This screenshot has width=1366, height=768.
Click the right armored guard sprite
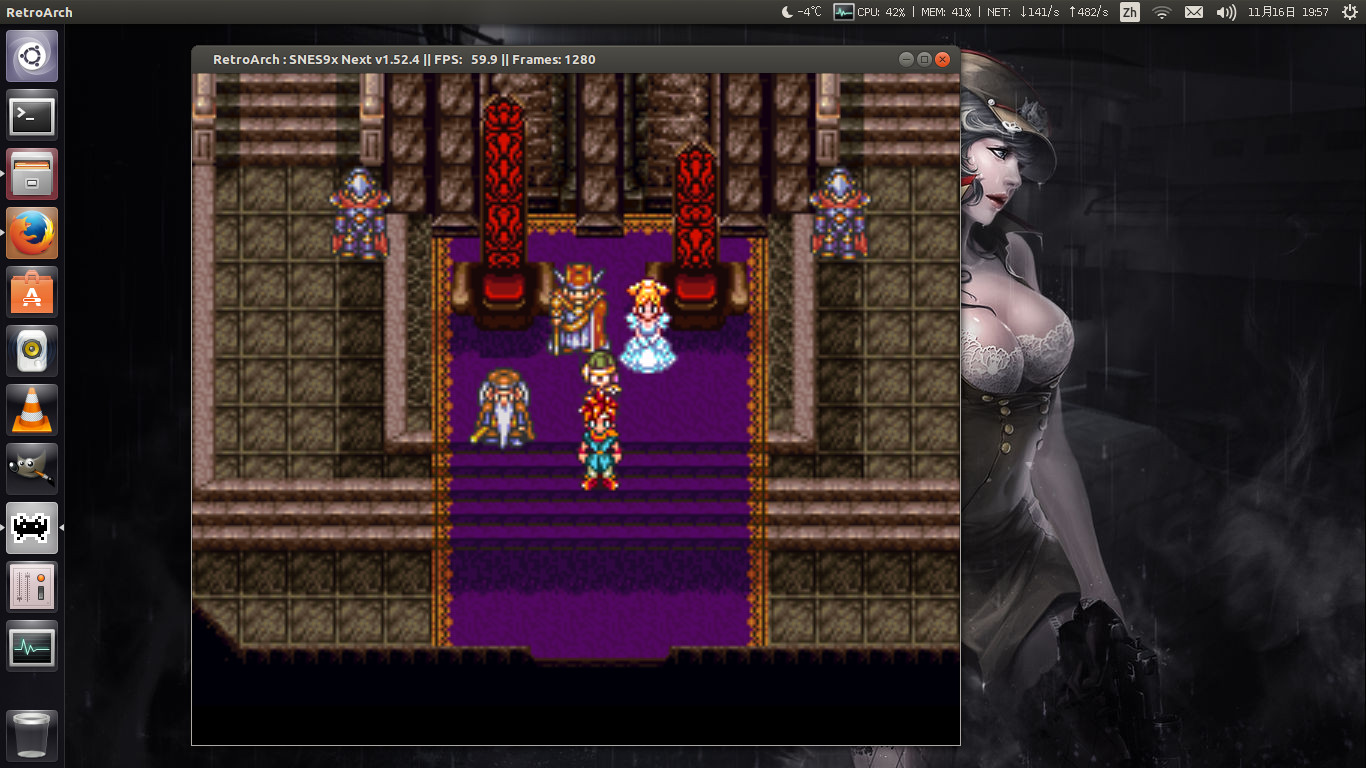tap(839, 213)
